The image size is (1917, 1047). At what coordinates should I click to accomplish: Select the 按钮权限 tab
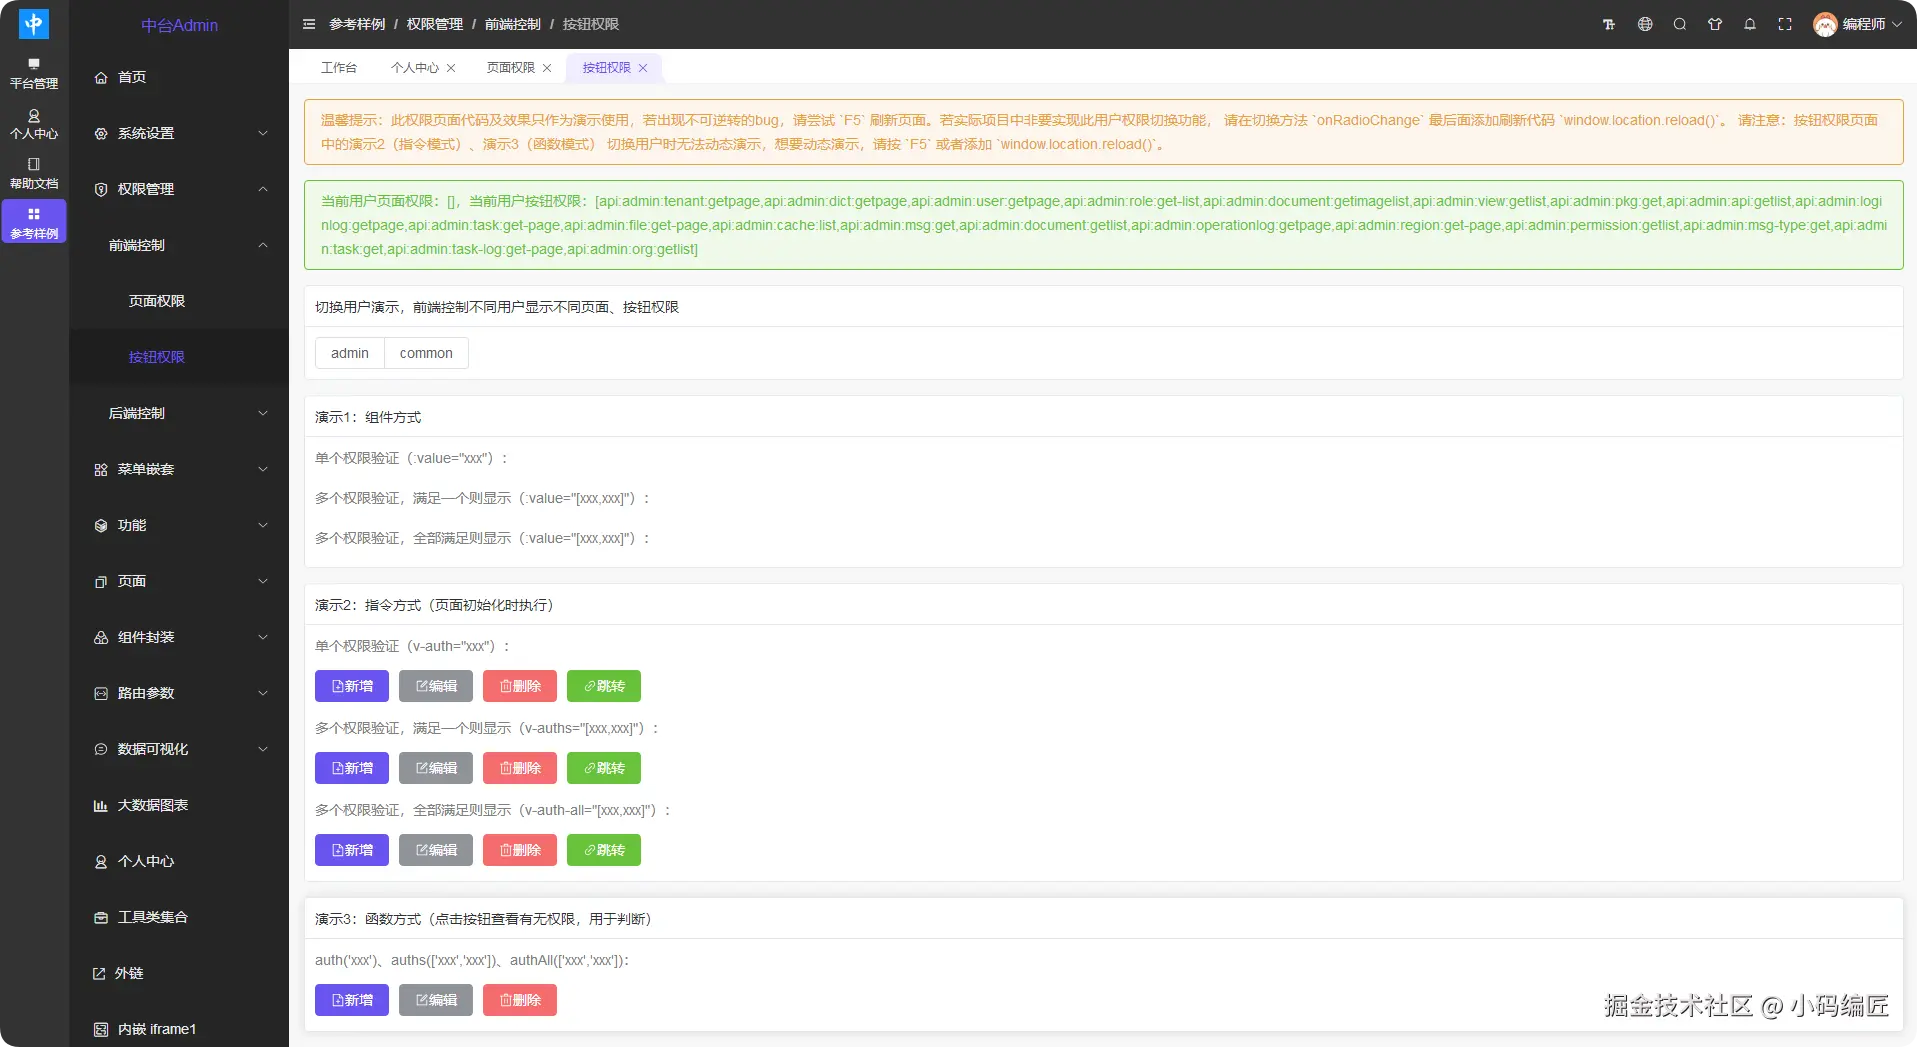point(607,67)
